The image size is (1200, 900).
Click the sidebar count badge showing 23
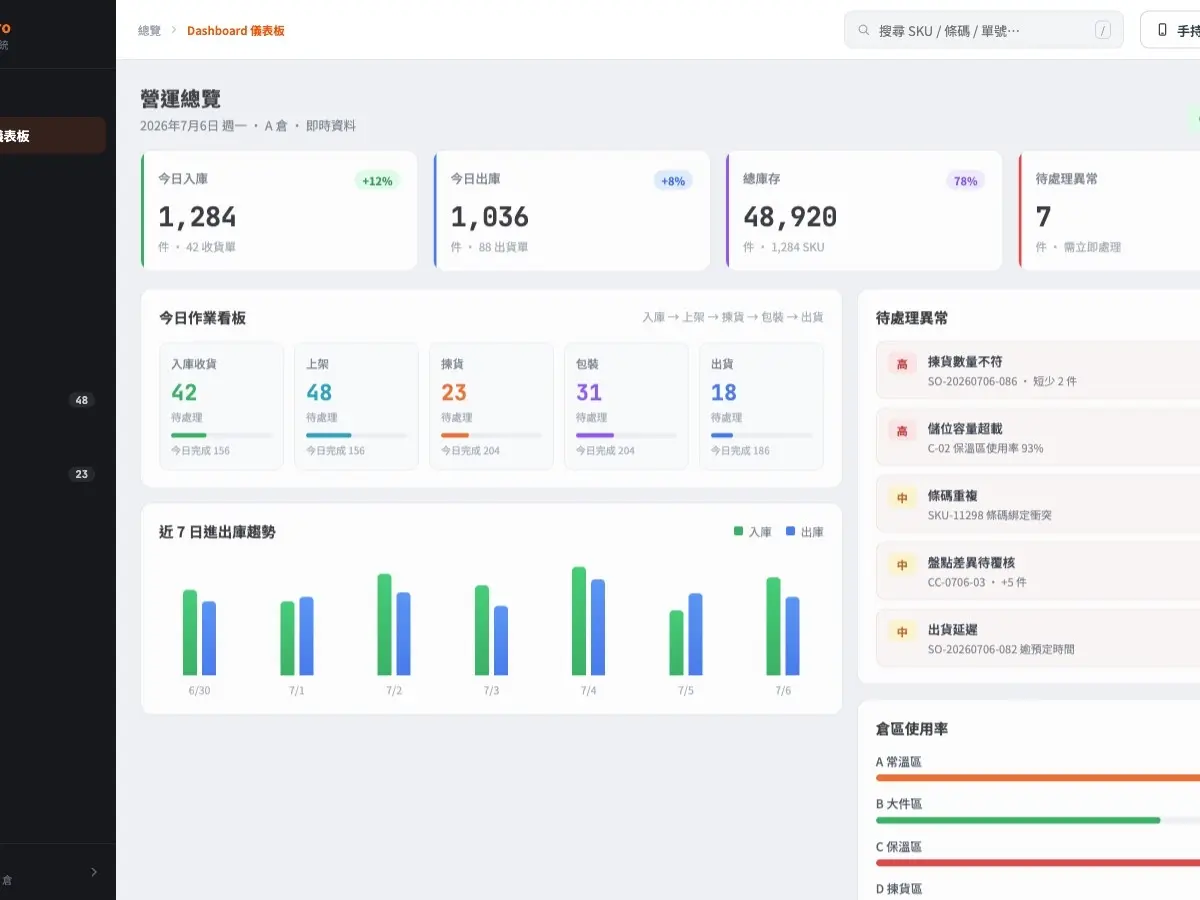click(x=82, y=474)
